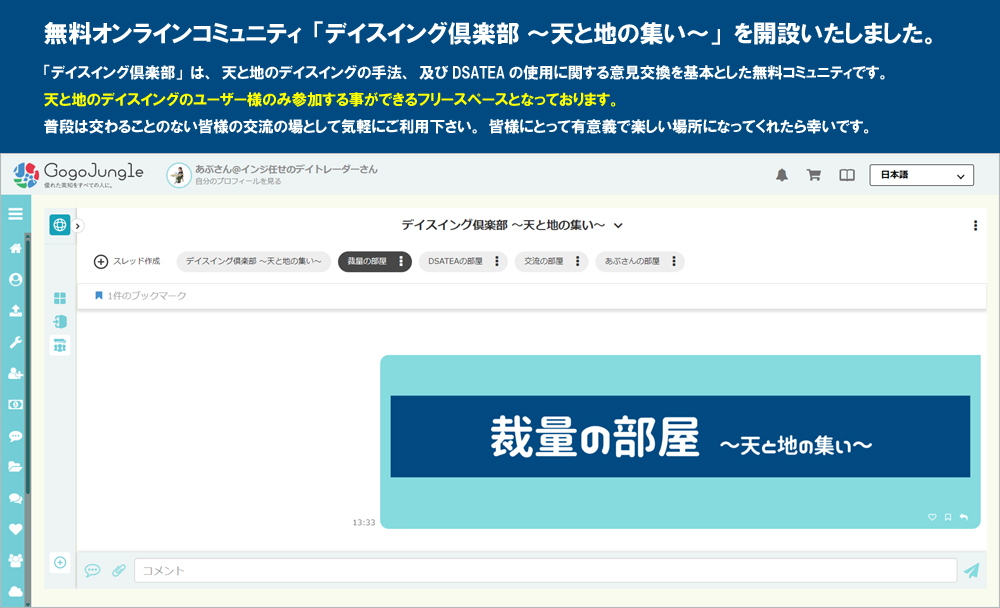Click the sidebar vertical scrollbar
Screen dimensions: 1000x608
coord(27,364)
